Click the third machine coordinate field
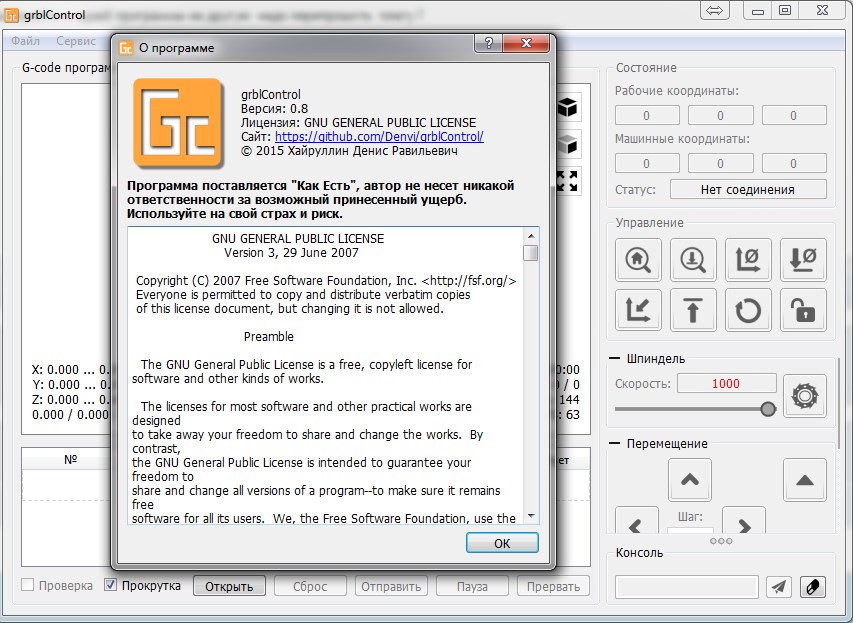Viewport: 853px width, 623px height. coord(794,163)
